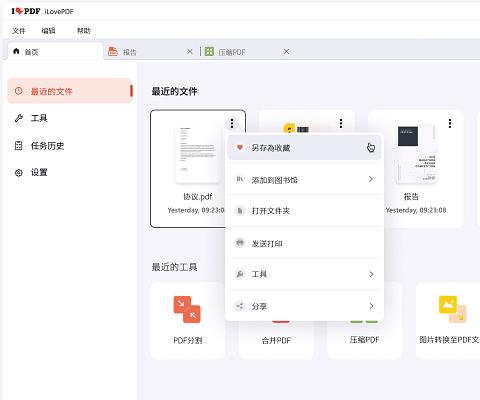Click the printer icon beside 发送打印
Viewport: 480px width, 400px height.
[240, 243]
